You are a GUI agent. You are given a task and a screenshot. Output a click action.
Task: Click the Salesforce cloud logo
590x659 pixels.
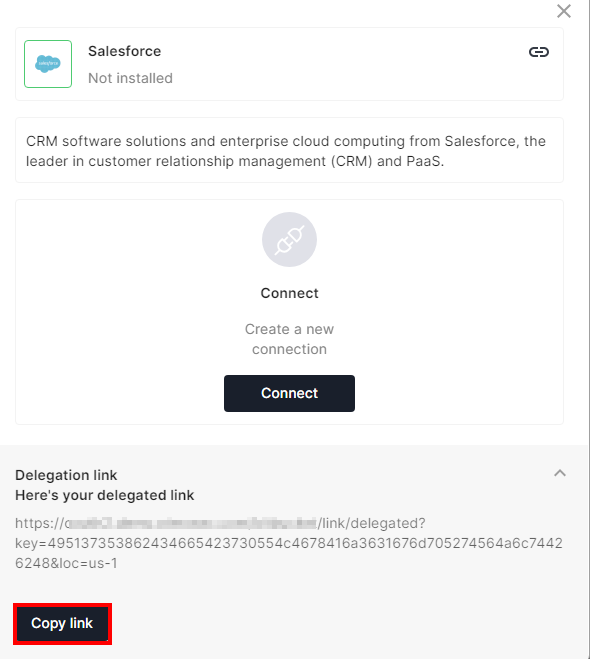click(x=48, y=64)
